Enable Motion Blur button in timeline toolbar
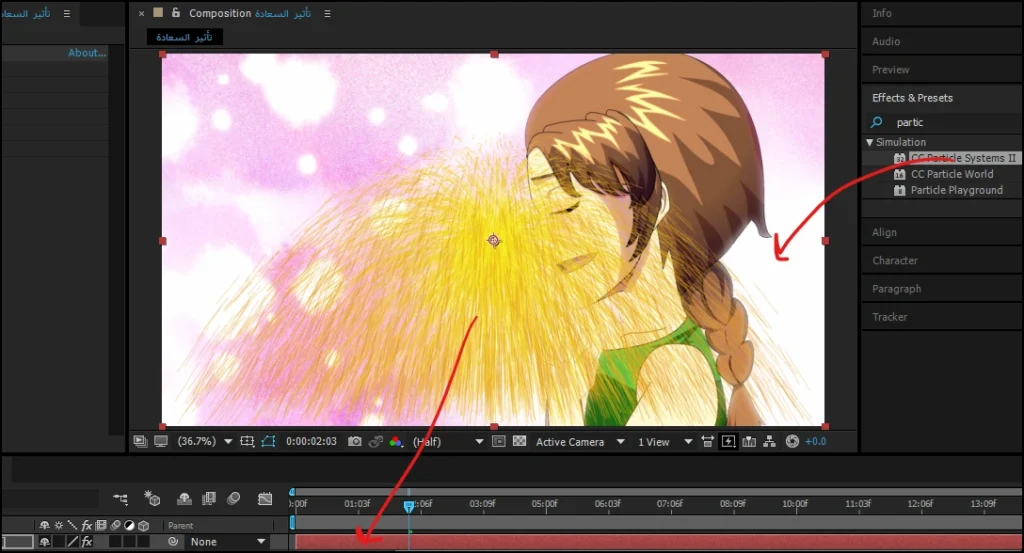Image resolution: width=1024 pixels, height=553 pixels. pyautogui.click(x=234, y=499)
